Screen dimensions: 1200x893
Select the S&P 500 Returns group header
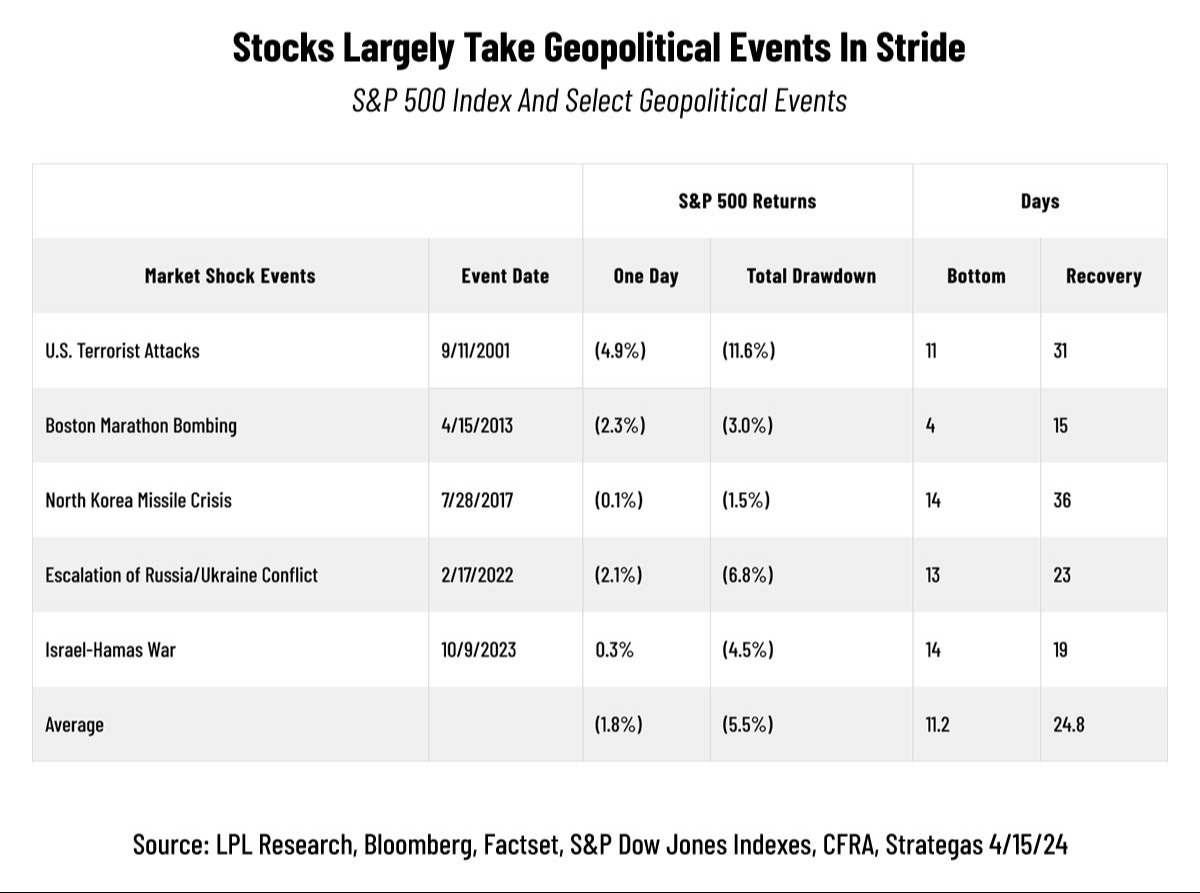click(747, 201)
